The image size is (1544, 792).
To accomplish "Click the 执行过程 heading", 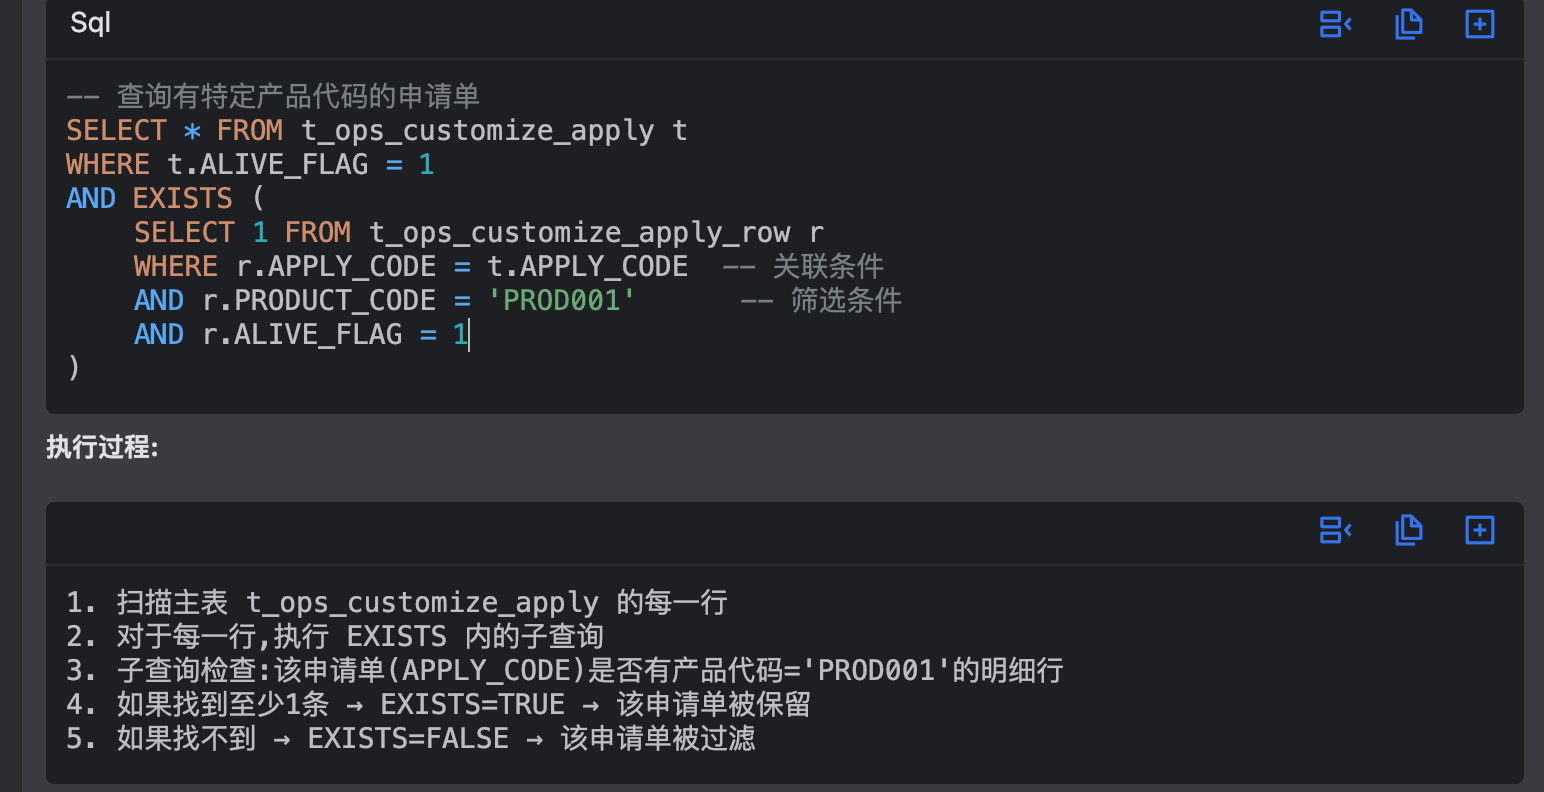I will click(97, 448).
